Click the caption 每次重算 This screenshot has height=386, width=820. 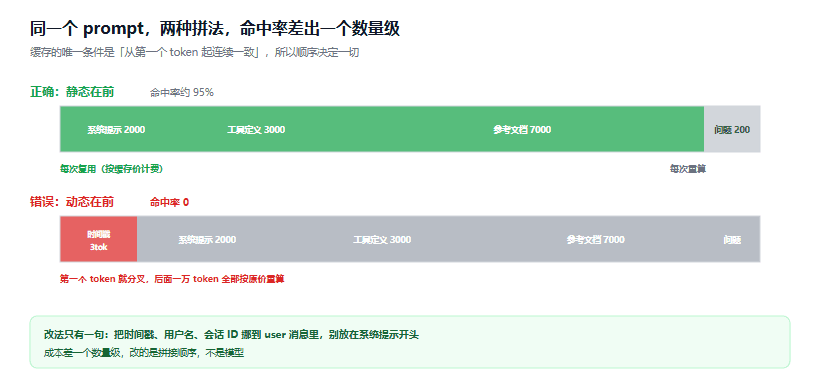688,169
